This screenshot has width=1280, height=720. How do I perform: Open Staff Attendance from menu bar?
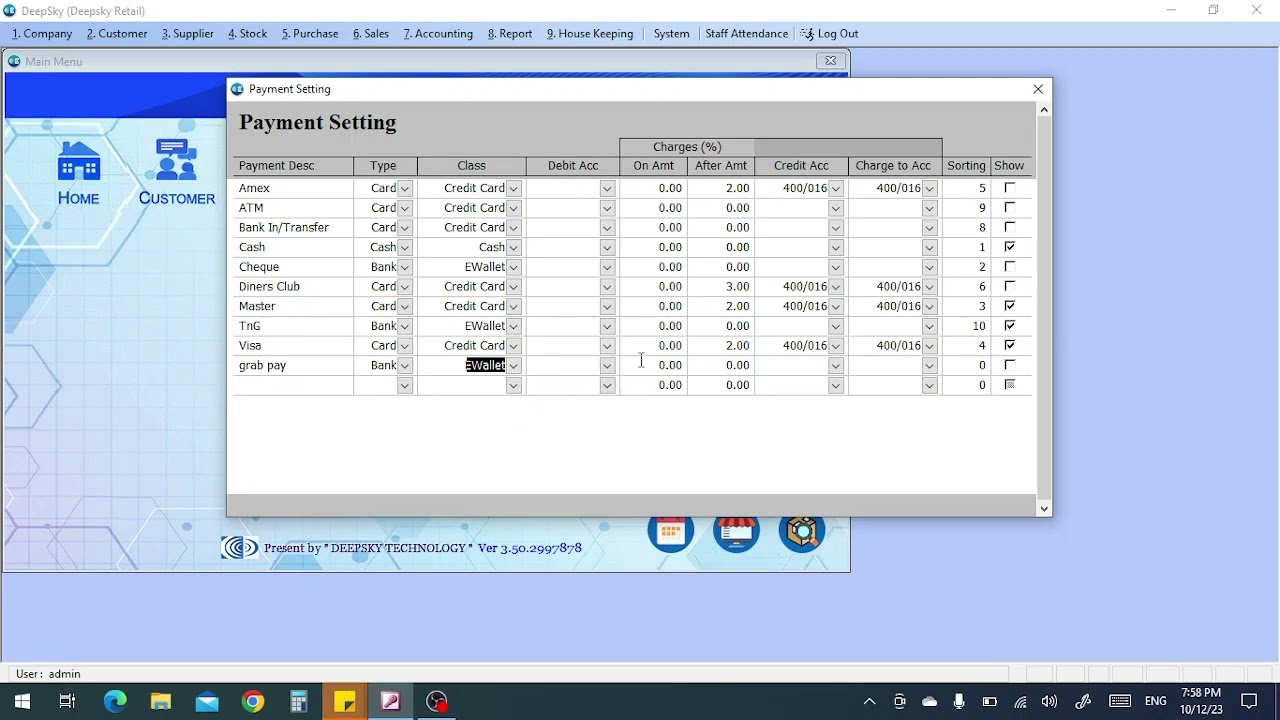[x=746, y=34]
